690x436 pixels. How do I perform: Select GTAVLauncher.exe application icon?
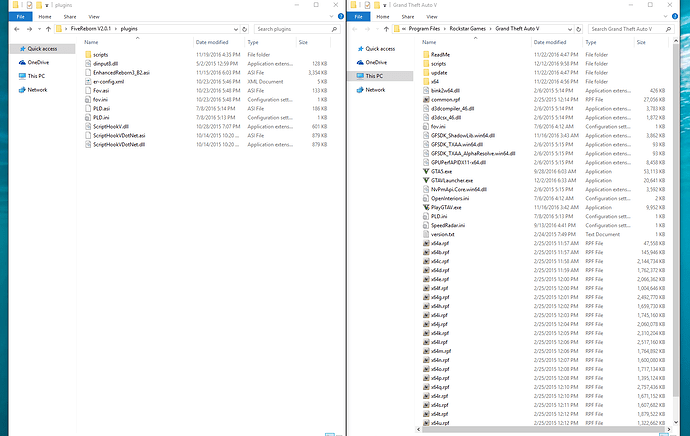426,180
